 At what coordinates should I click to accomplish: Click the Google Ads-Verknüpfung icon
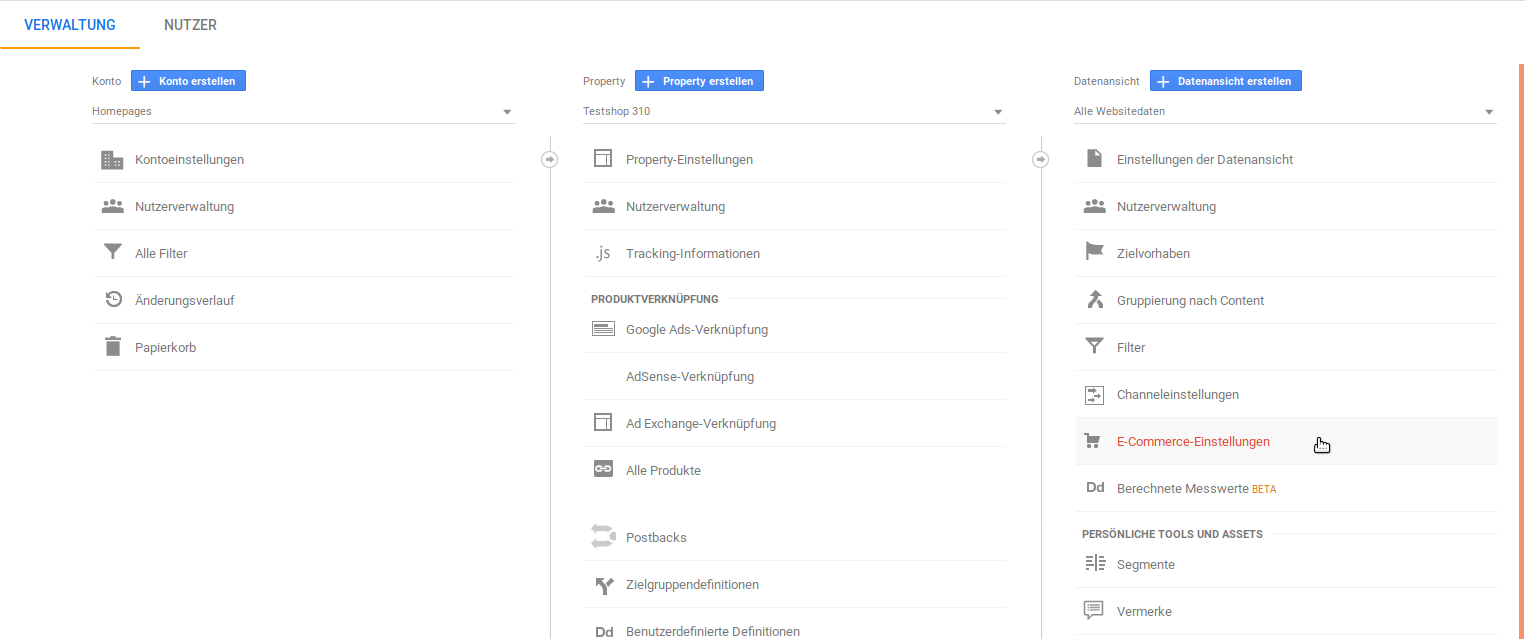click(603, 329)
